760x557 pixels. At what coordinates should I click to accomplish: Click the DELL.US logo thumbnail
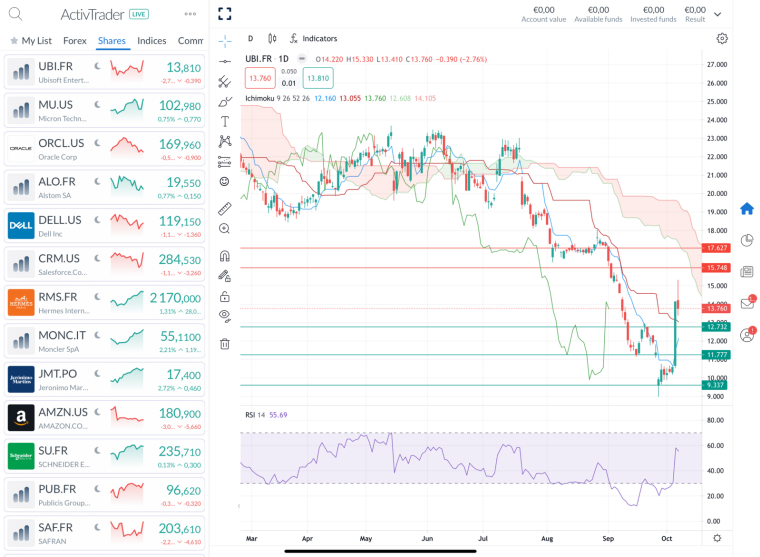coord(21,226)
